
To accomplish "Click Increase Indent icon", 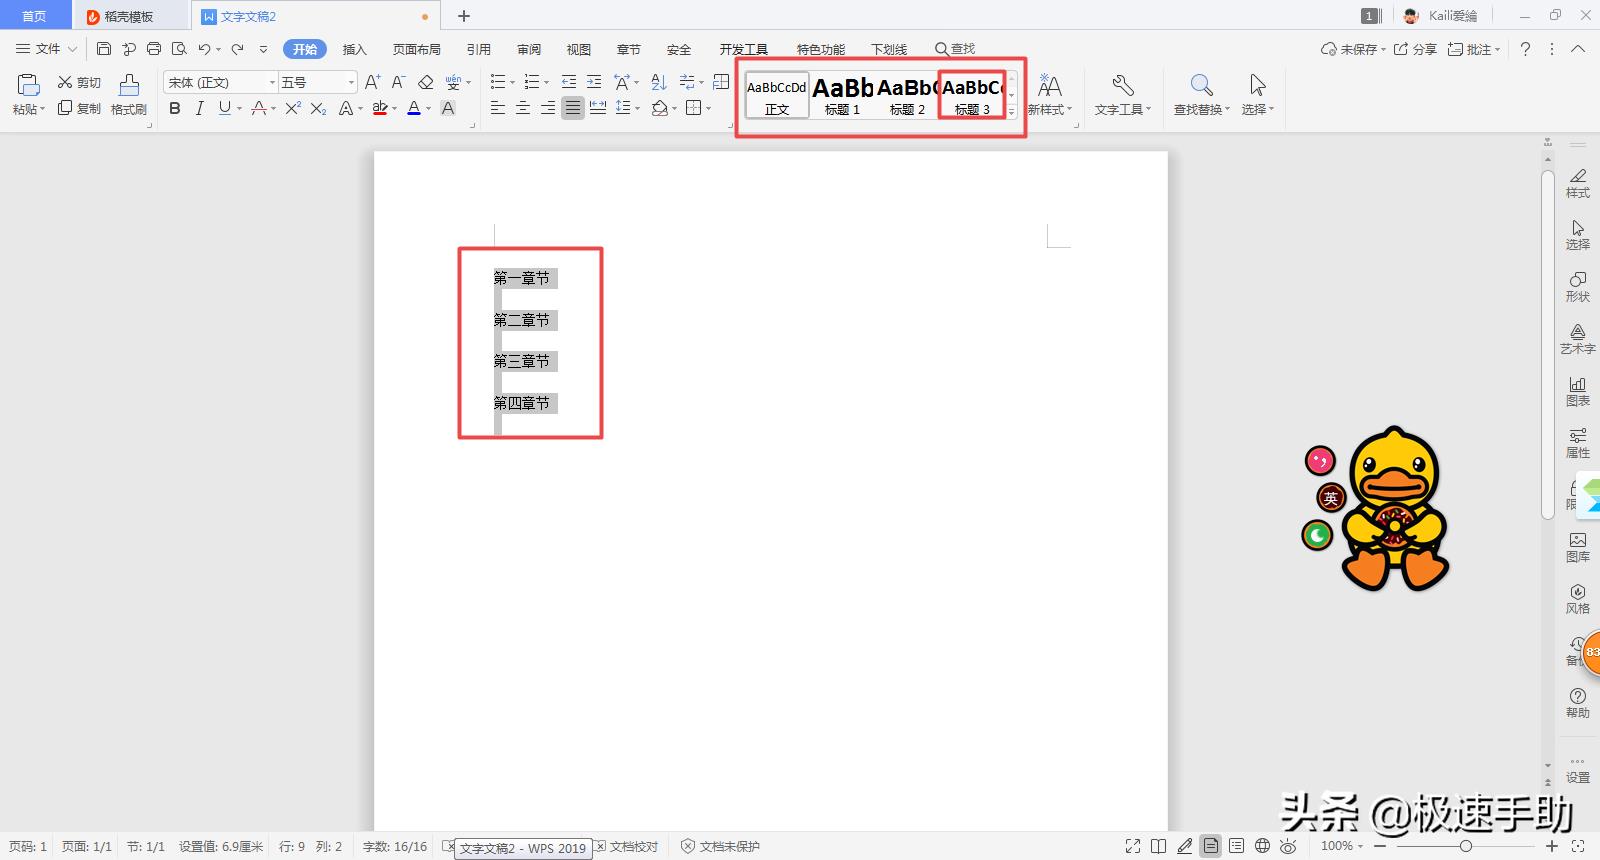I will tap(594, 82).
